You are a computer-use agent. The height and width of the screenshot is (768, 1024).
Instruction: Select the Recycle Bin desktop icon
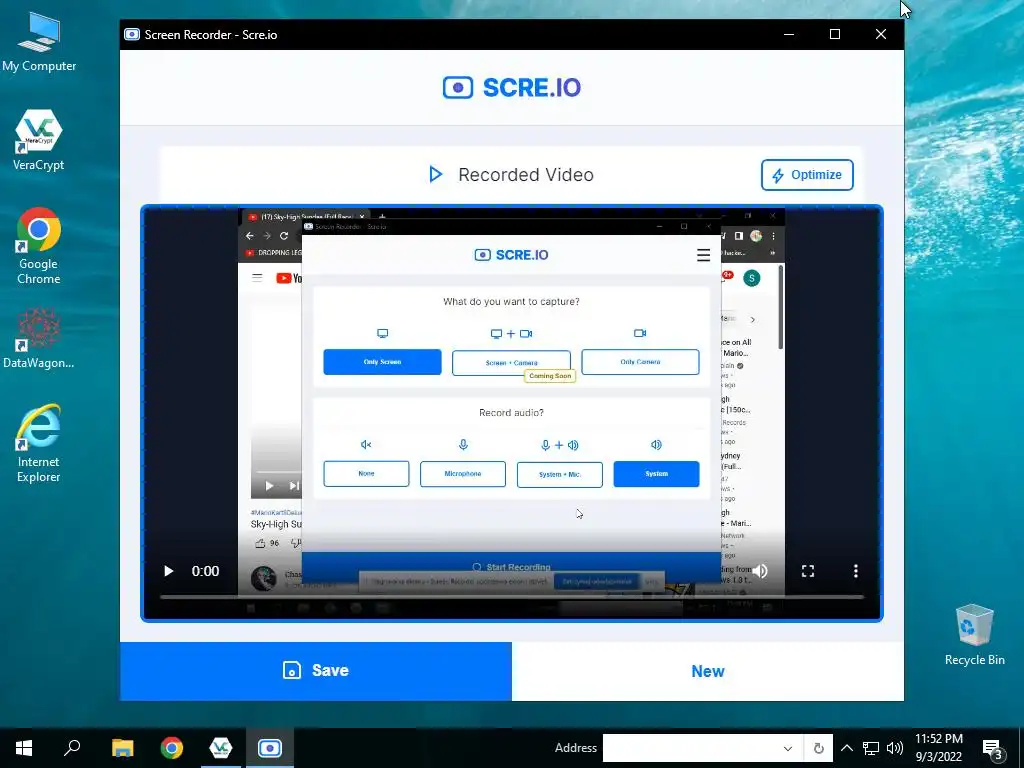(x=974, y=635)
